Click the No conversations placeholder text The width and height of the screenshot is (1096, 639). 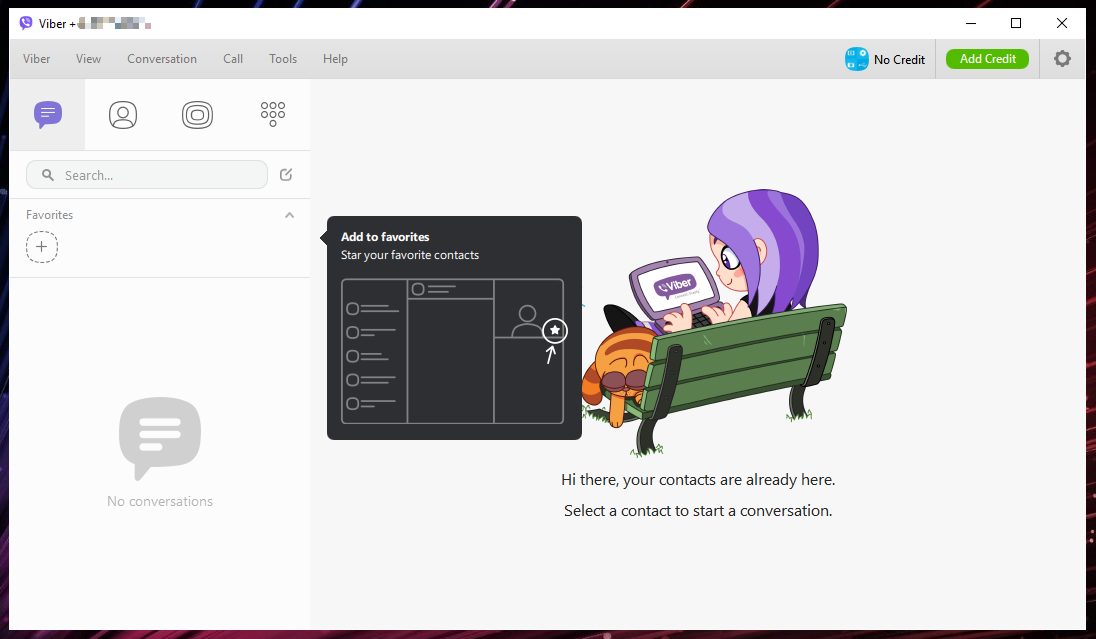click(x=160, y=501)
